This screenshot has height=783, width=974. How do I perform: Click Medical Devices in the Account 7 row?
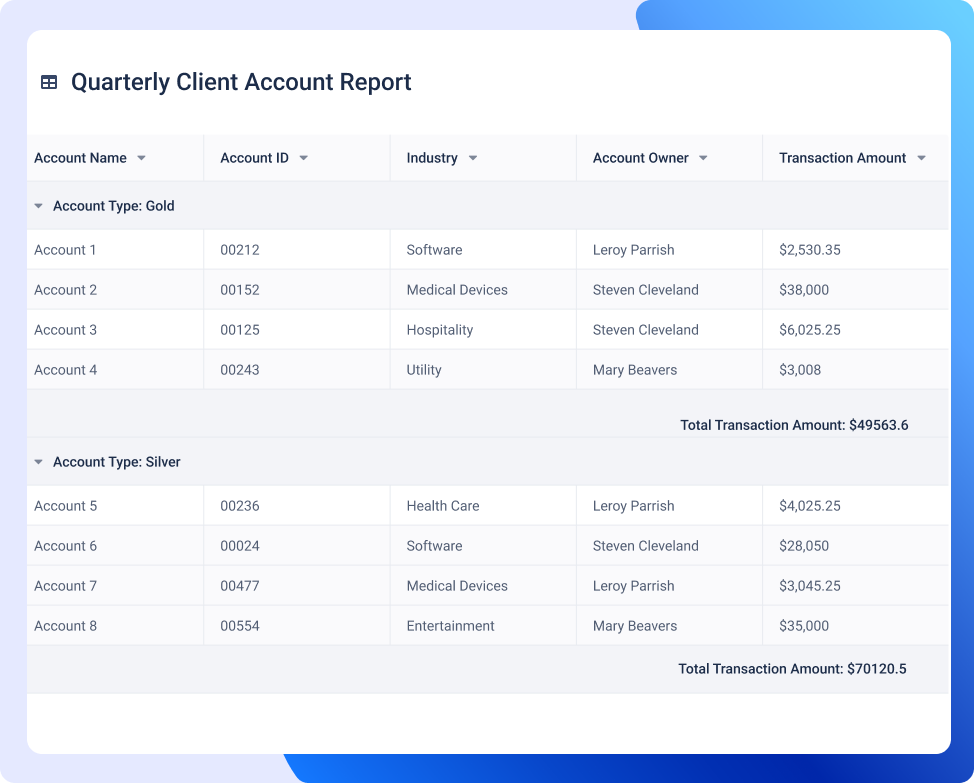pyautogui.click(x=457, y=586)
